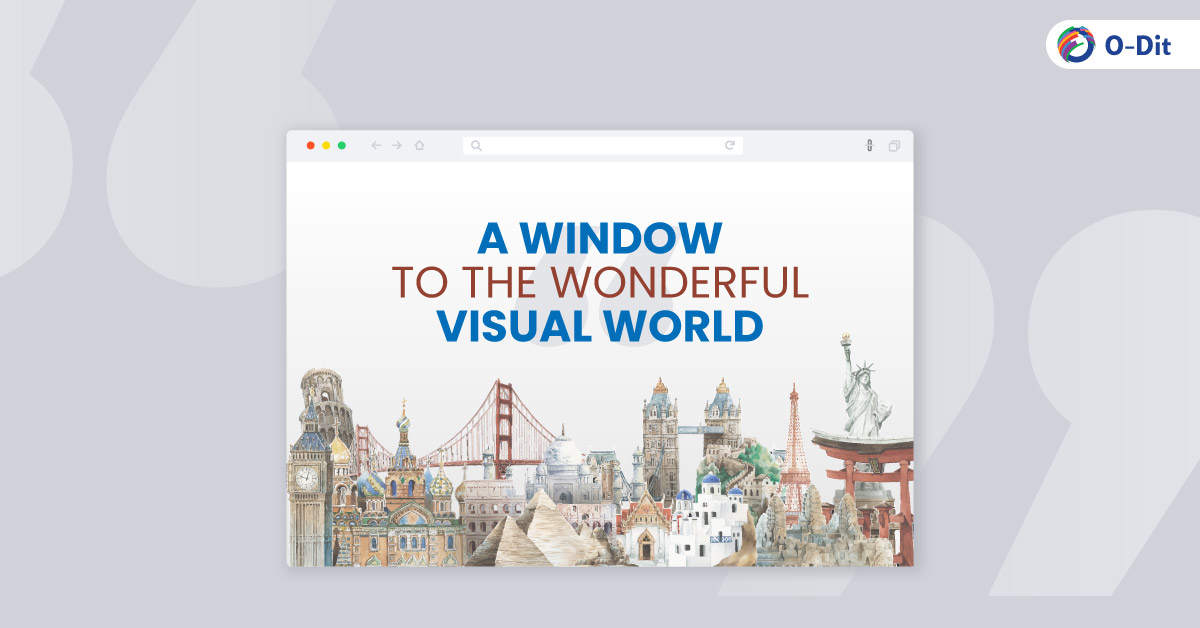
Task: Click the O-Dit globe logo
Action: (1075, 45)
